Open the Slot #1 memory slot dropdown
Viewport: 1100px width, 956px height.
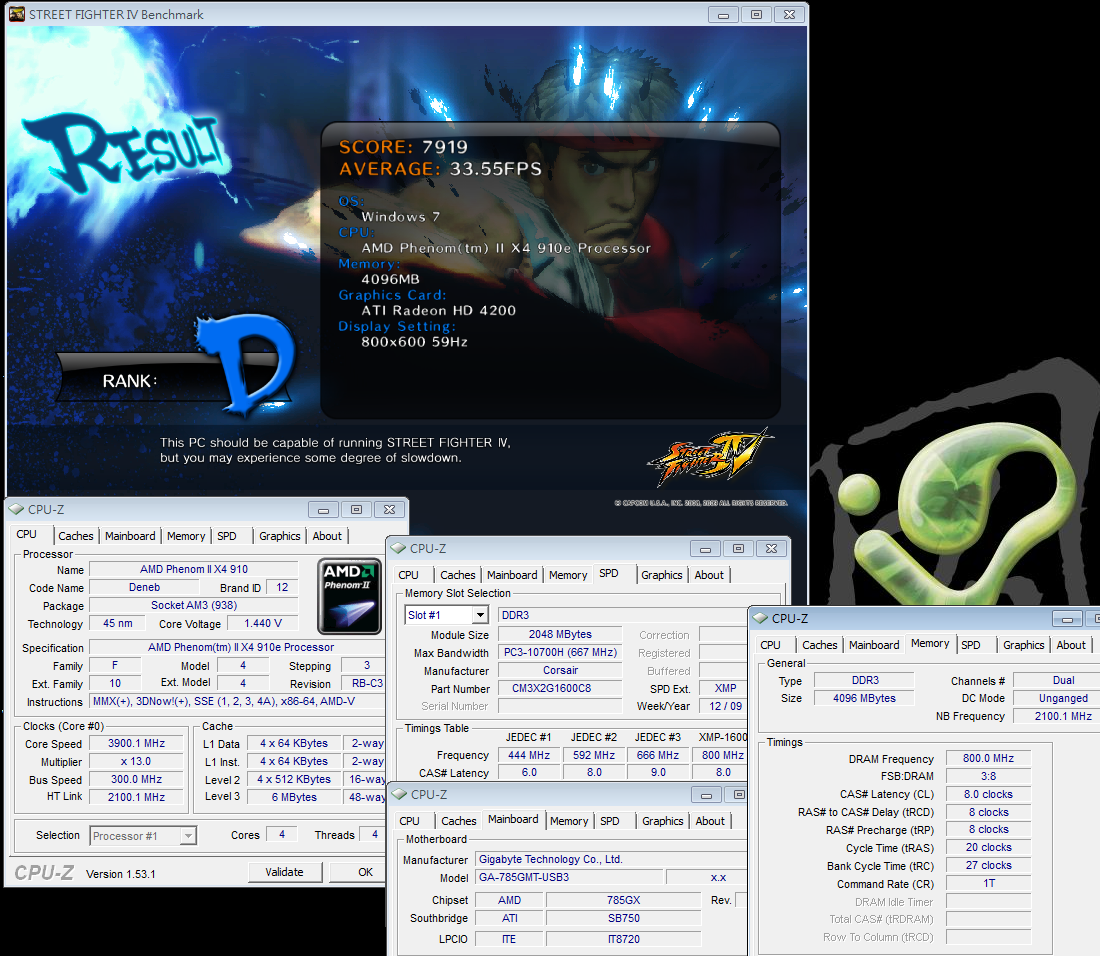480,615
